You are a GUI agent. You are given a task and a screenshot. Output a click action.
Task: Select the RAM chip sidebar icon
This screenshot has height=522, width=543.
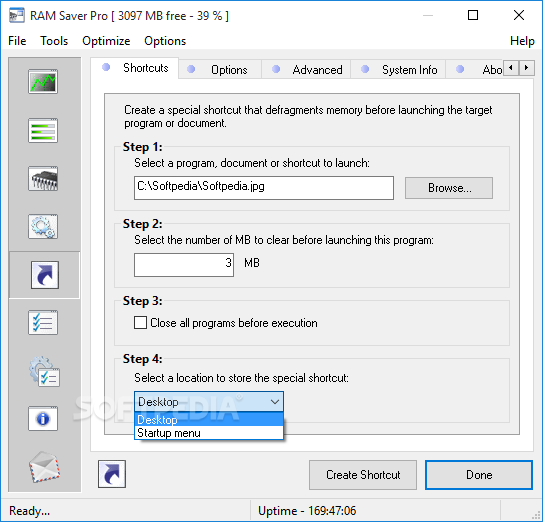(x=43, y=179)
